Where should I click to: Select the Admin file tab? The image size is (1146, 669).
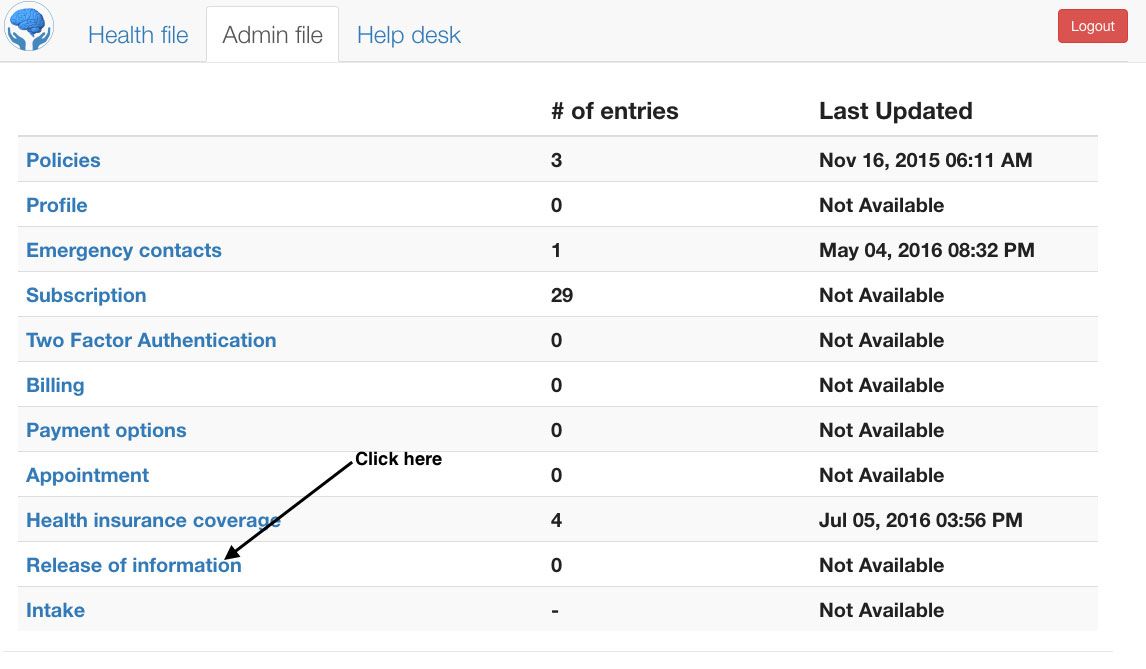273,35
